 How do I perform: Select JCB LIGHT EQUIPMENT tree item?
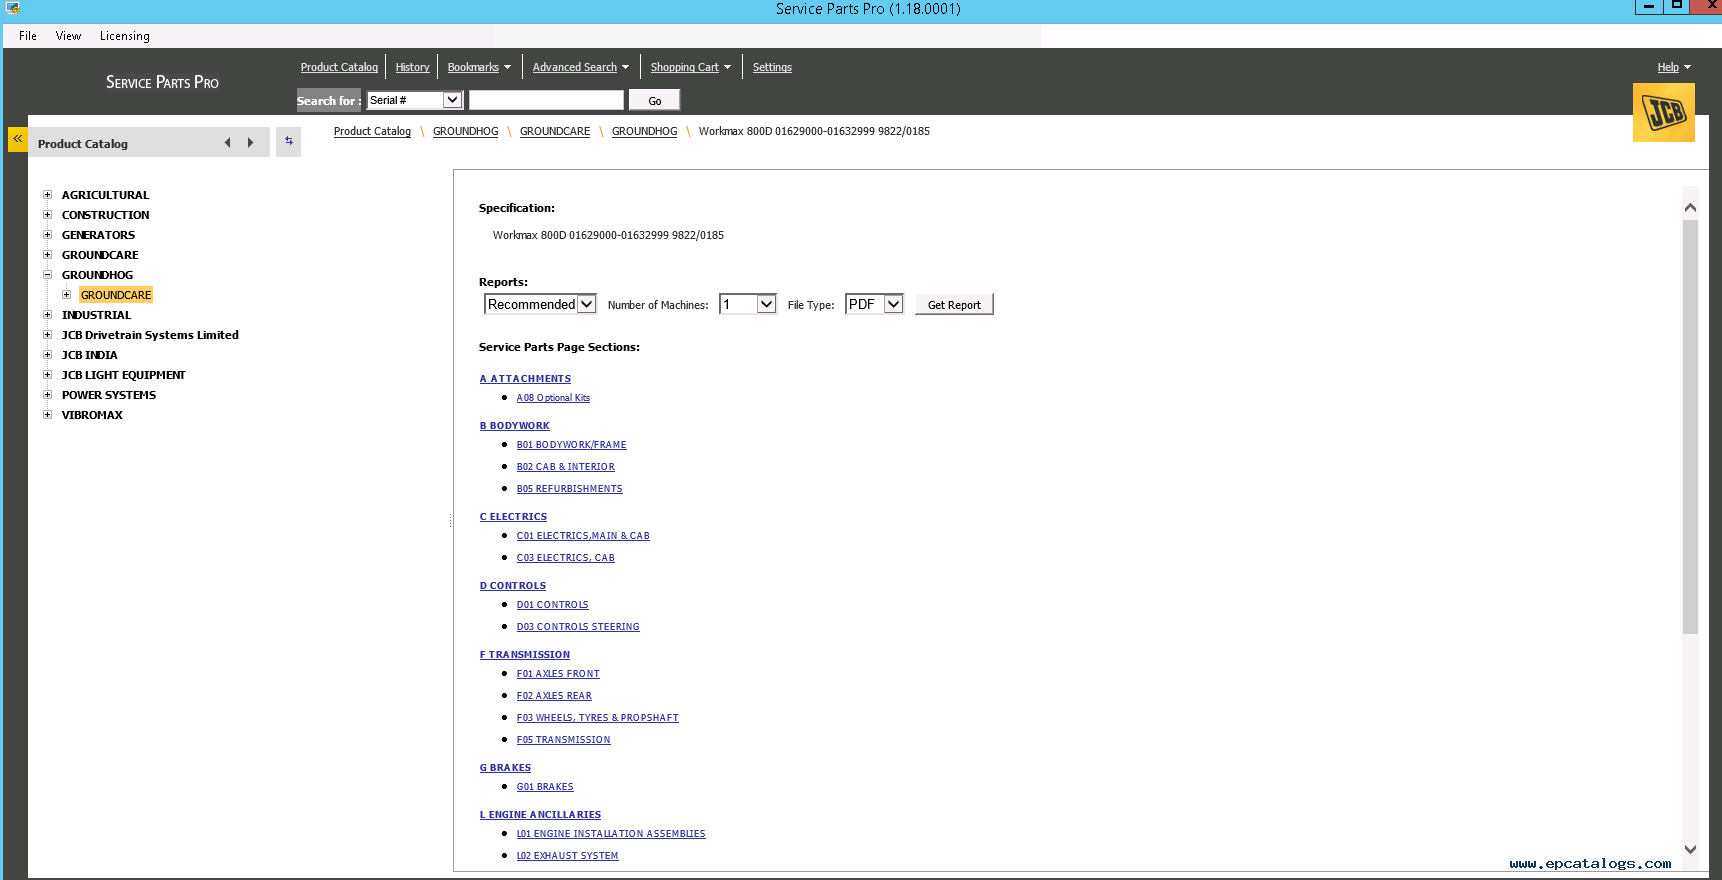[123, 375]
